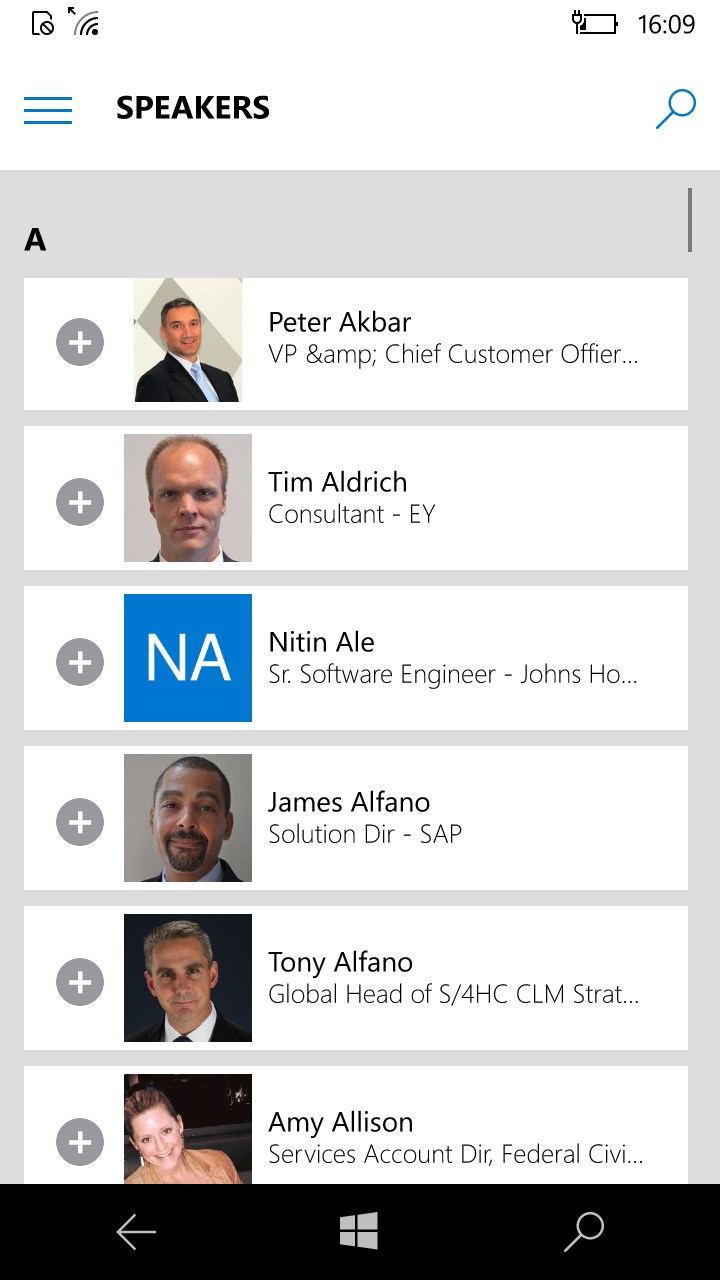The image size is (720, 1280).
Task: Add Tim Aldrich using the plus icon
Action: 80,501
